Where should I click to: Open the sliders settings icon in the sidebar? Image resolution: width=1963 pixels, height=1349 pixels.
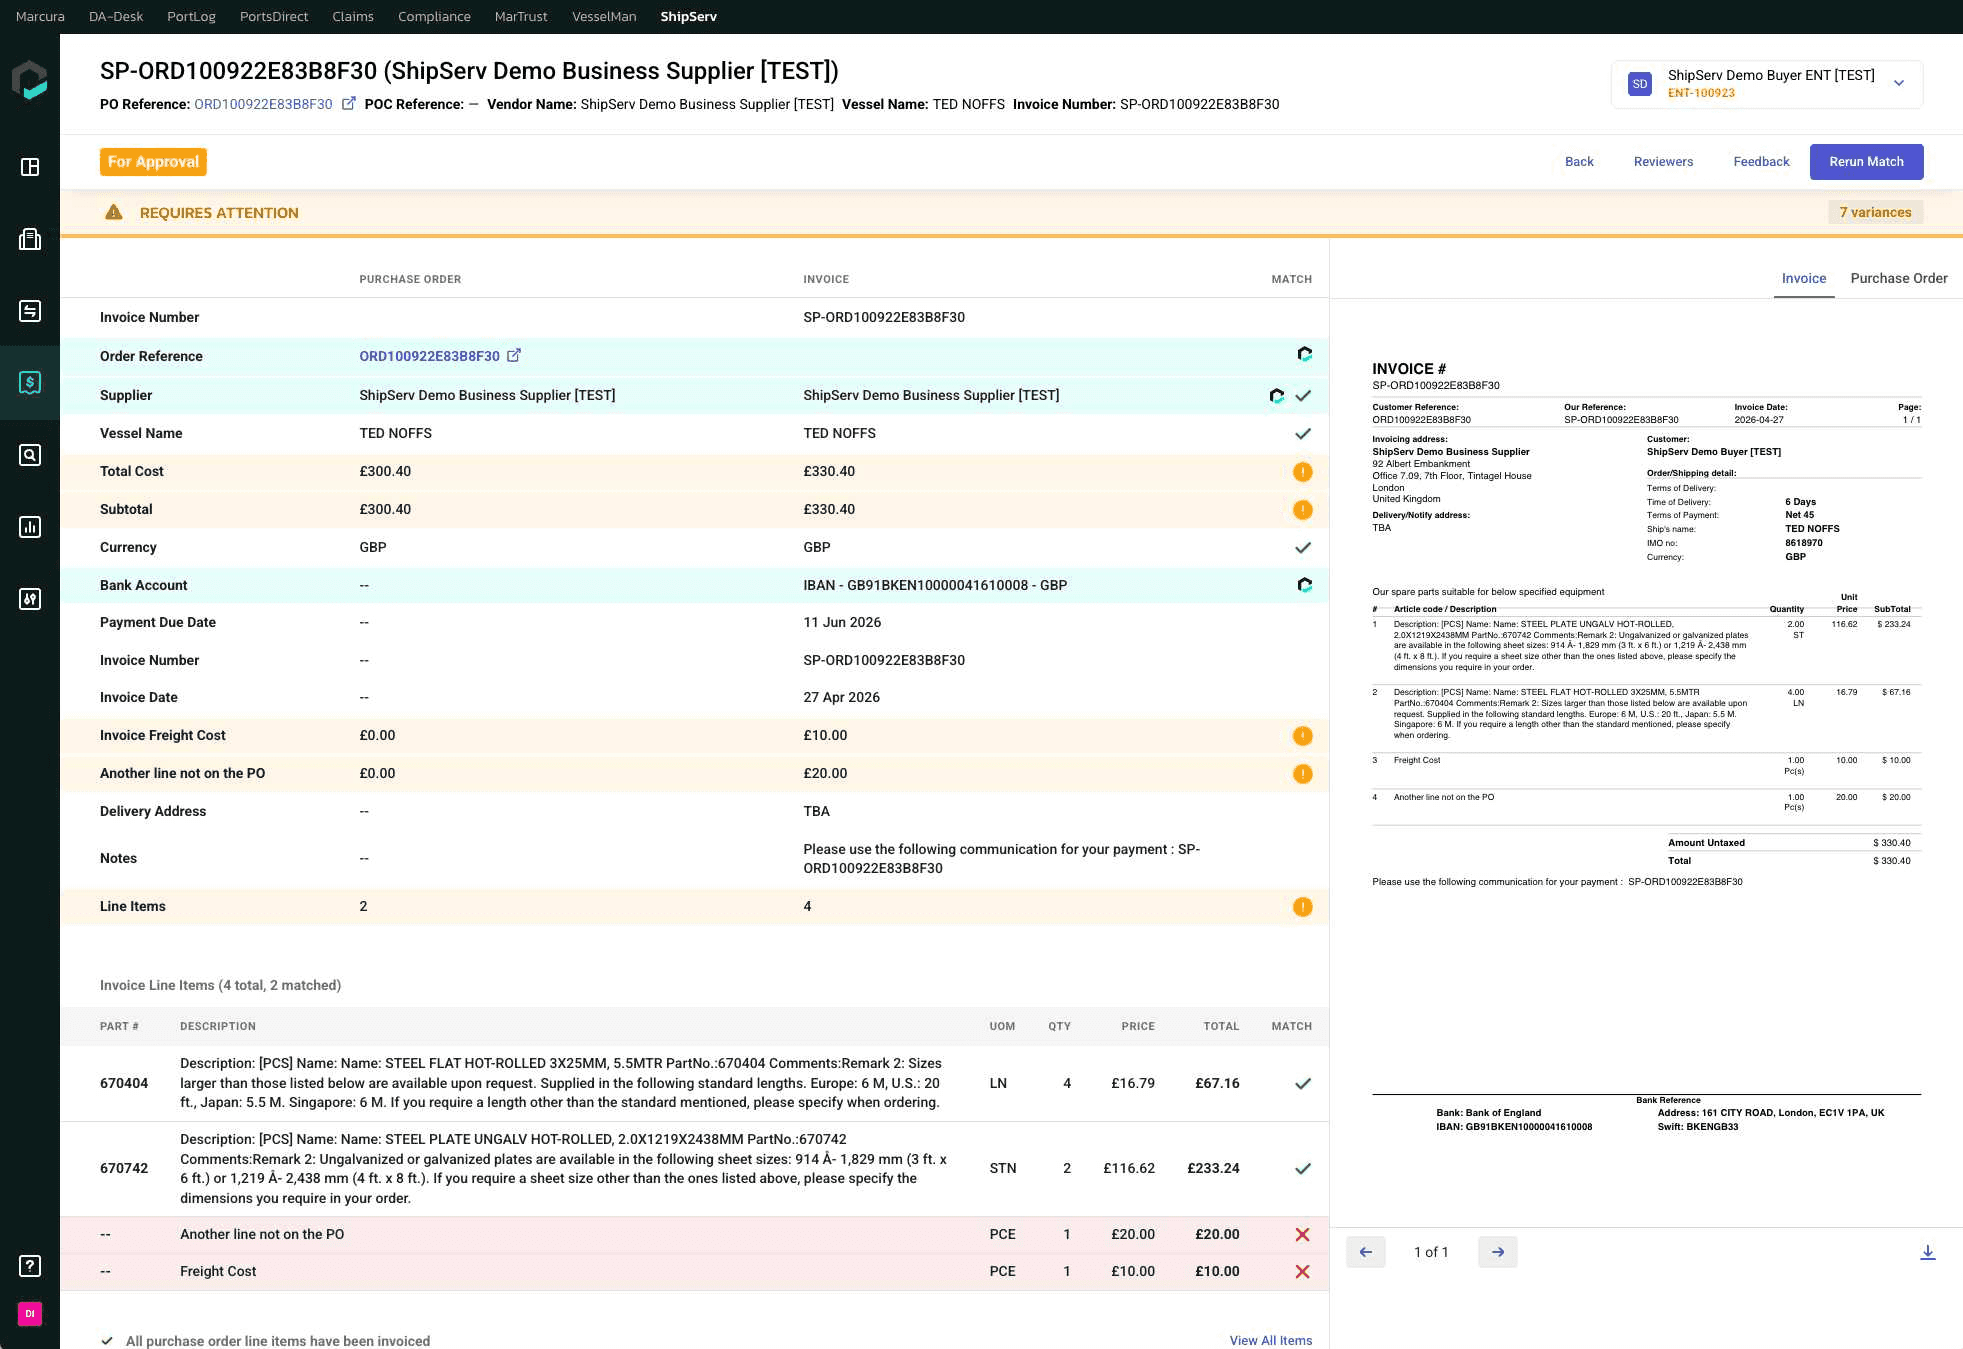30,599
